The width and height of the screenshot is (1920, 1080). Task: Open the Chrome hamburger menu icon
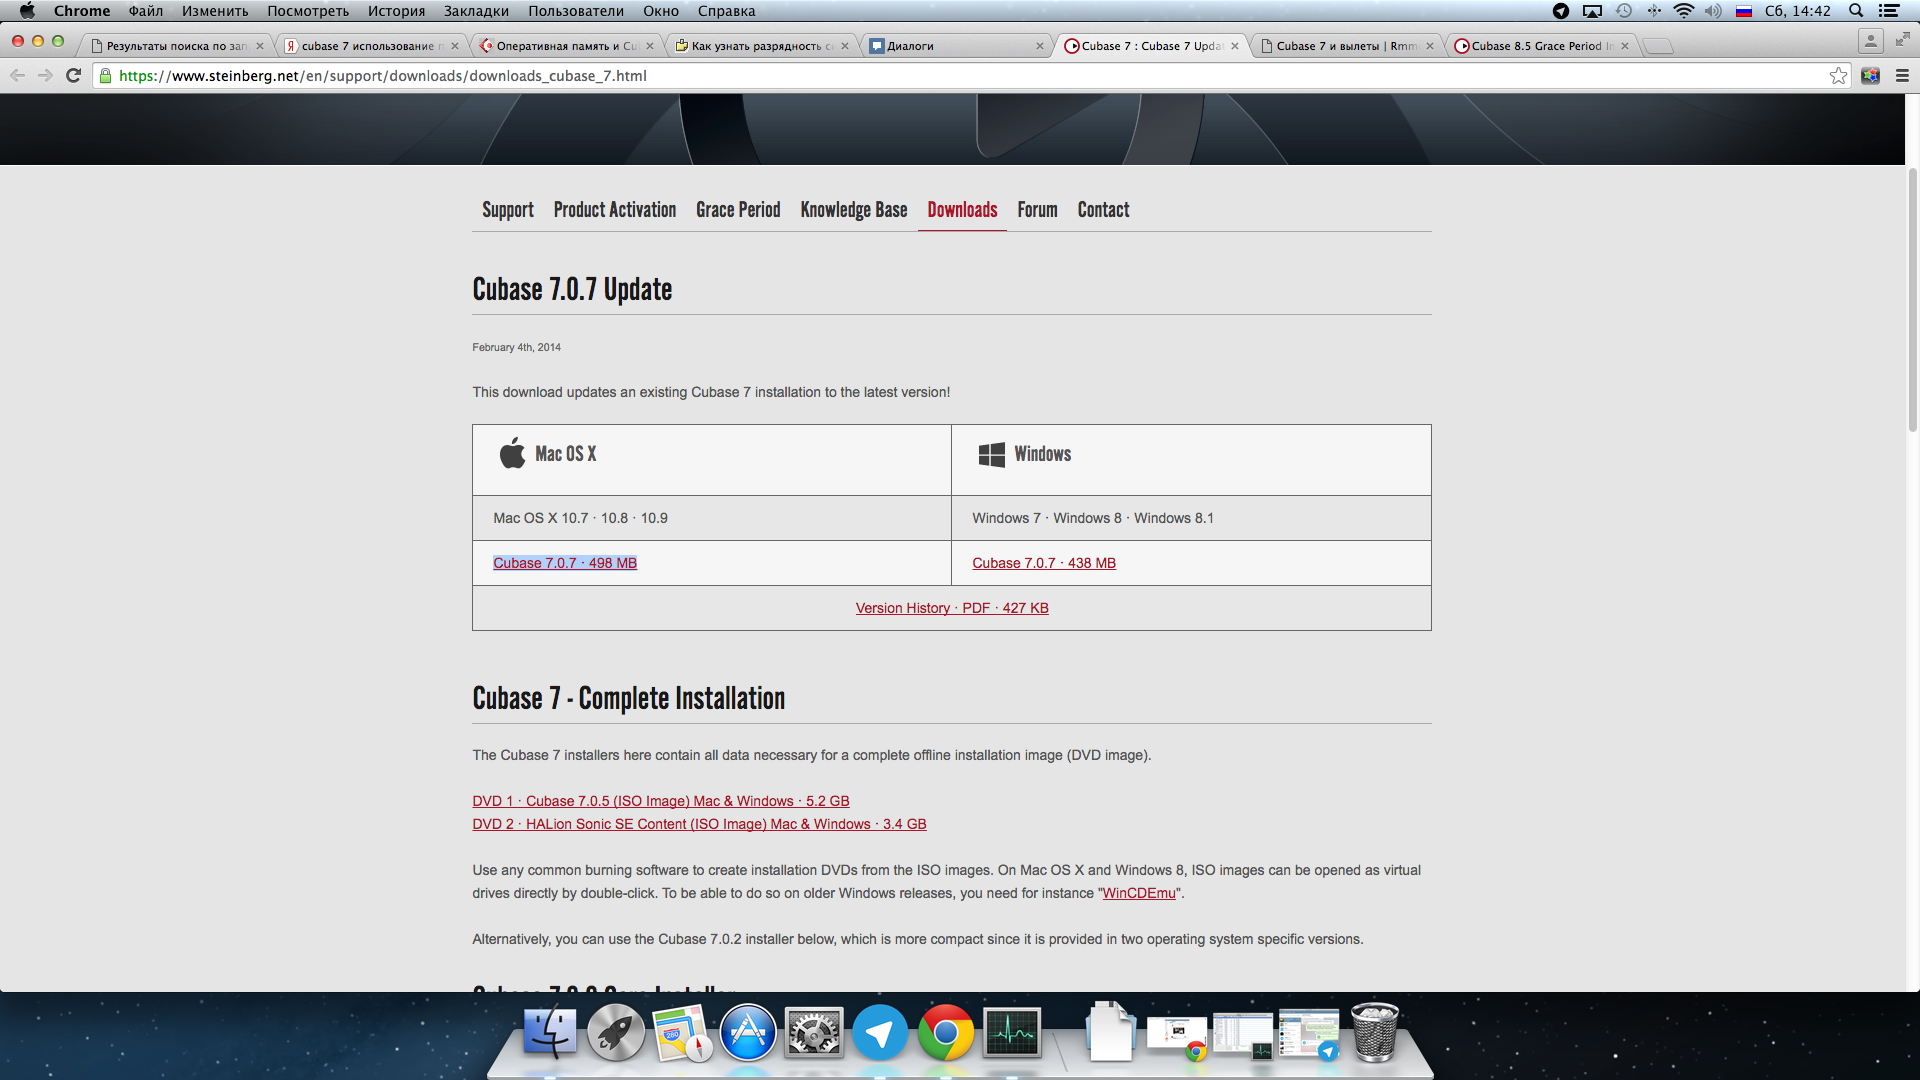[x=1902, y=76]
